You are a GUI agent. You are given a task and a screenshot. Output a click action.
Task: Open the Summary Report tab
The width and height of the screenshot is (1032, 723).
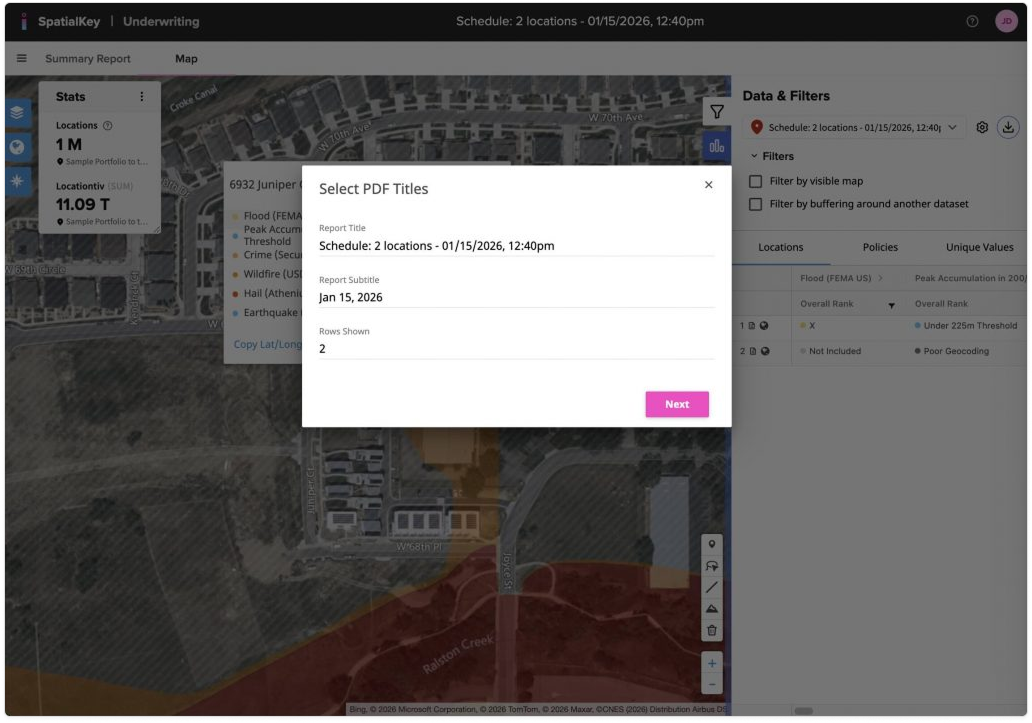click(x=88, y=59)
